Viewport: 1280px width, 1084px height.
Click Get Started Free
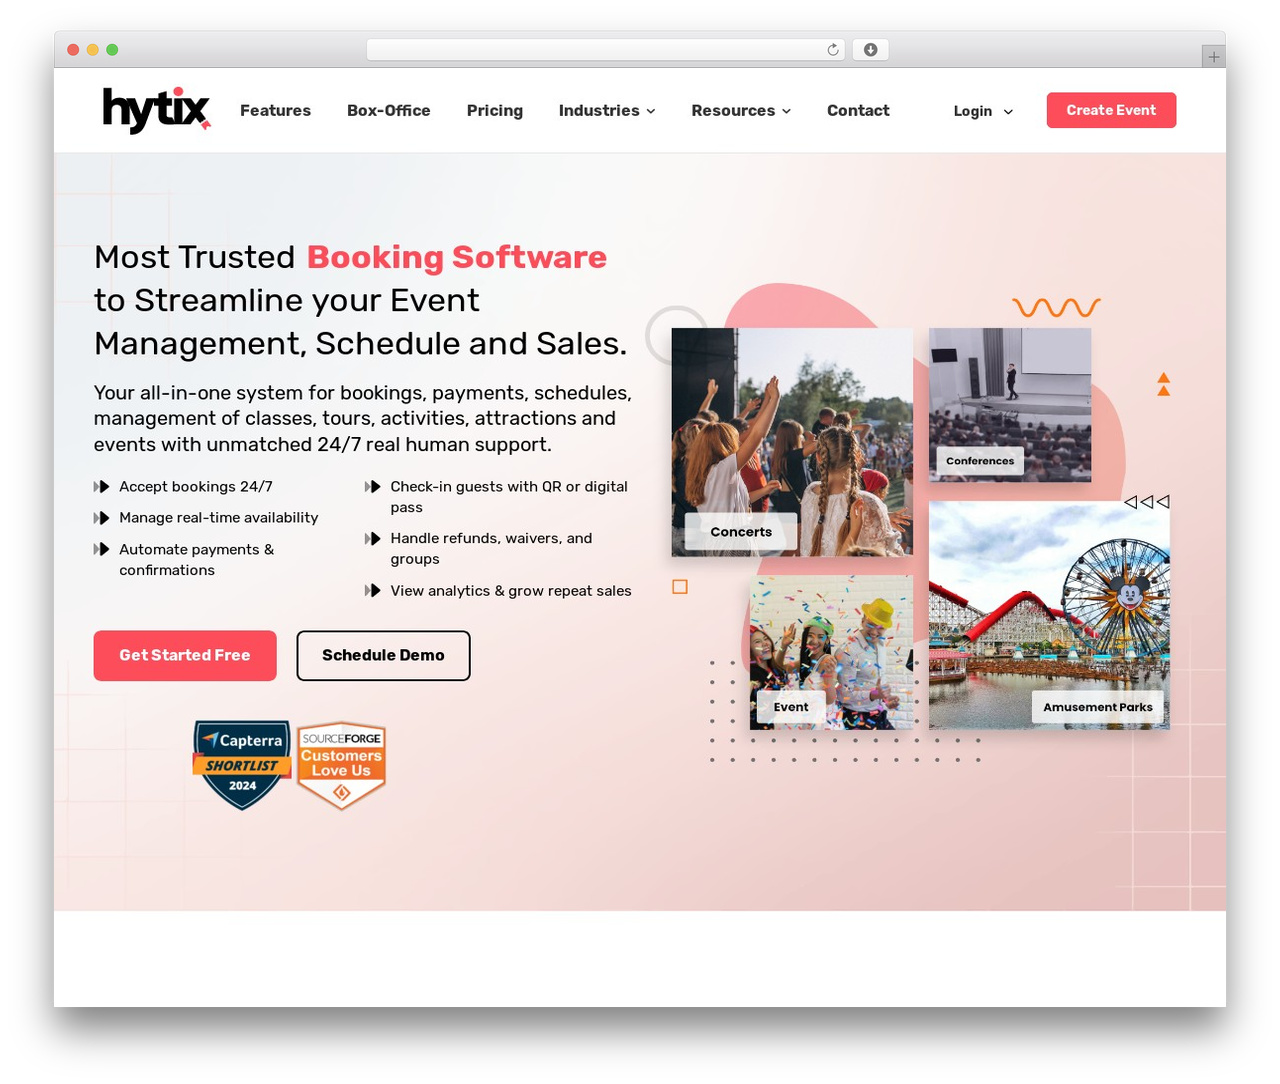click(185, 655)
